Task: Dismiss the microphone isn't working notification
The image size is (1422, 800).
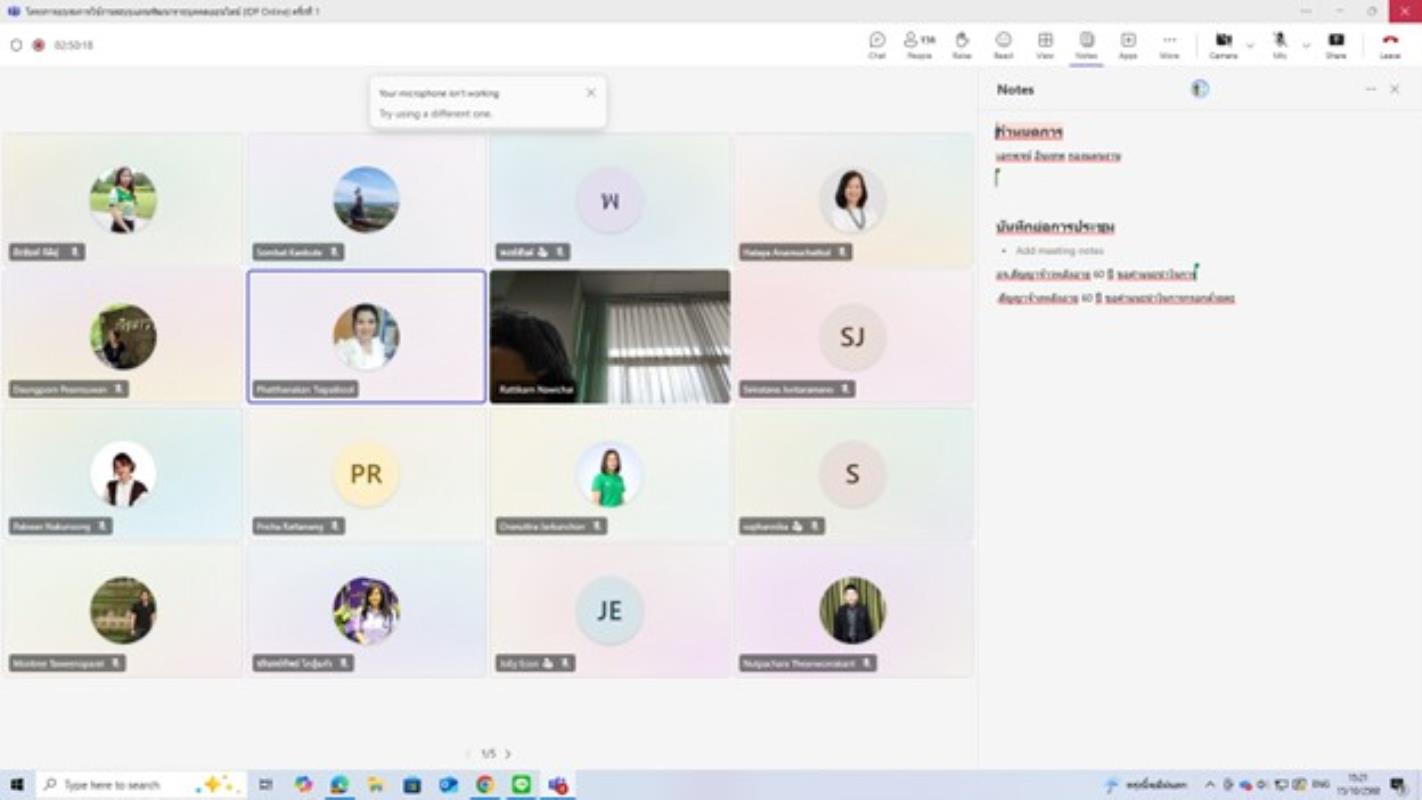Action: point(591,93)
